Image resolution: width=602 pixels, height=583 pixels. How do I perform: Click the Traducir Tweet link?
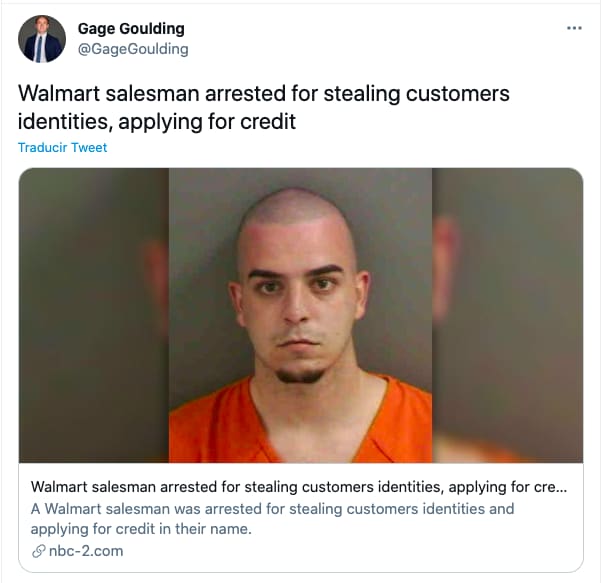63,147
